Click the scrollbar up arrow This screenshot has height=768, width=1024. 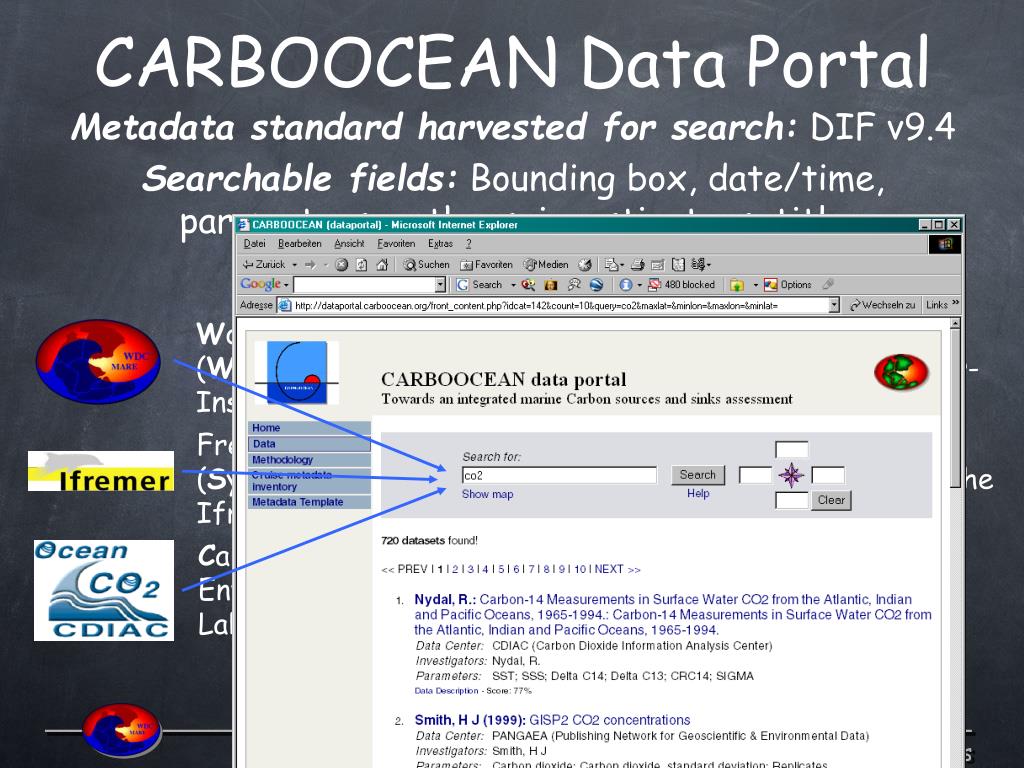955,324
